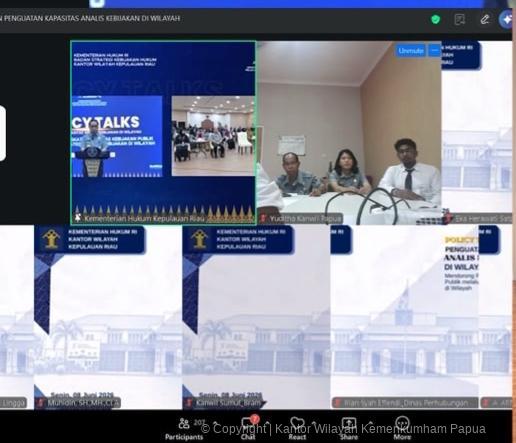This screenshot has height=443, width=516.
Task: Open the three-dot menu beside Unmute
Action: click(434, 51)
